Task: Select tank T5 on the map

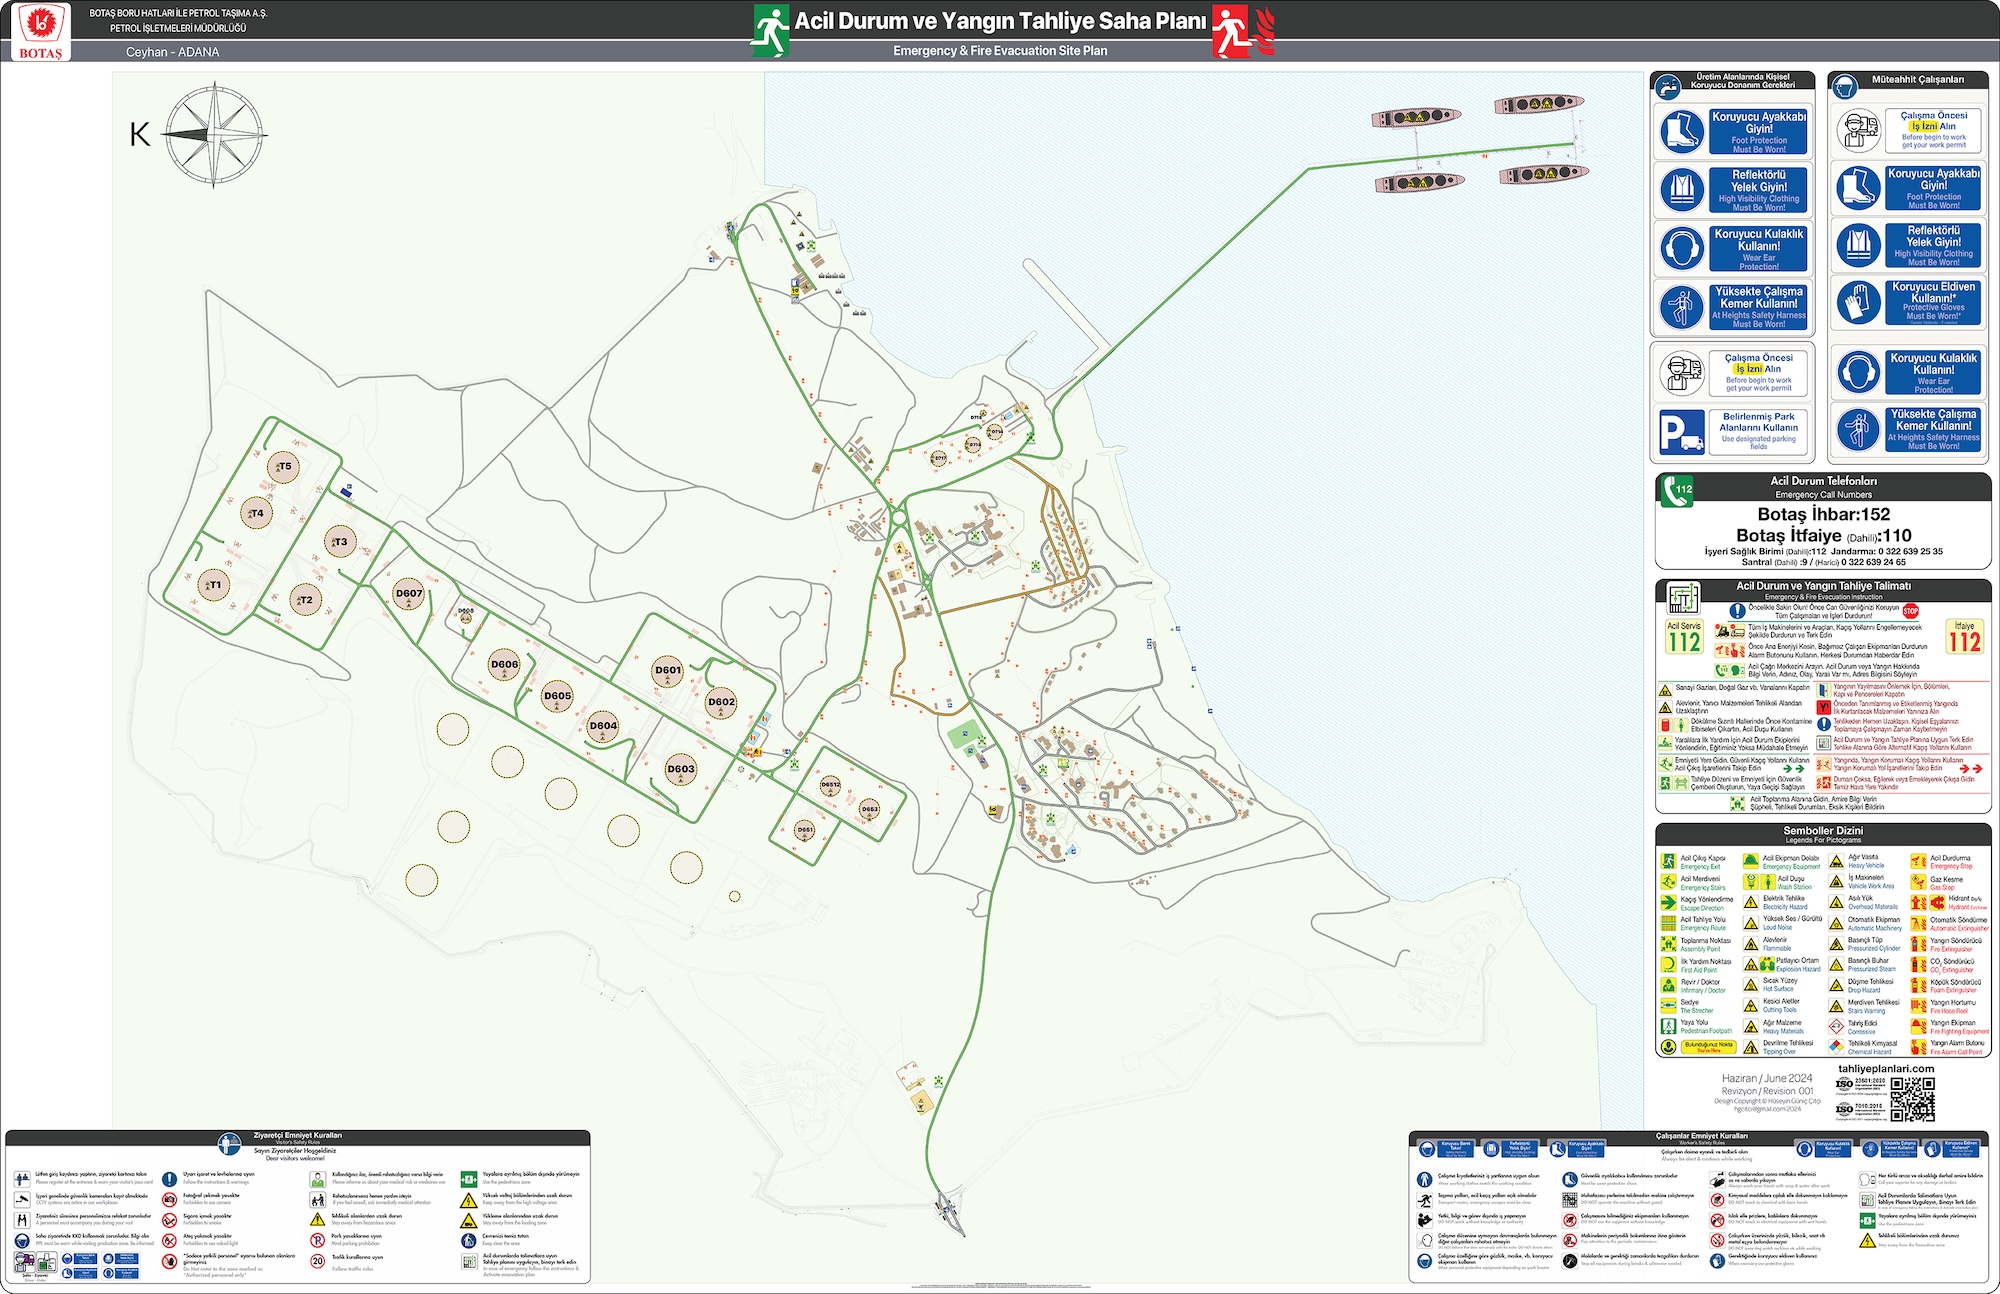Action: click(x=284, y=467)
